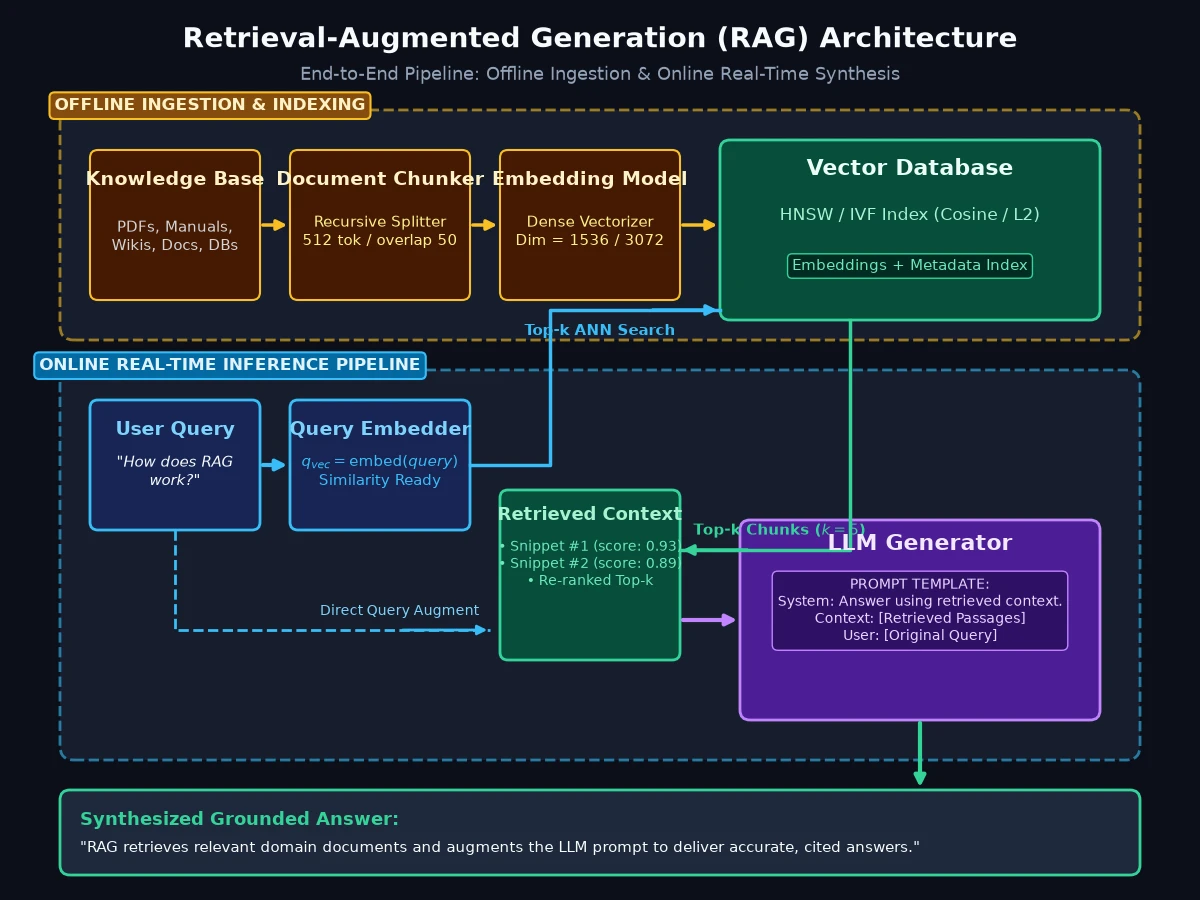Click the '"How does RAG work?"' query text
This screenshot has height=900, width=1200.
tap(175, 471)
